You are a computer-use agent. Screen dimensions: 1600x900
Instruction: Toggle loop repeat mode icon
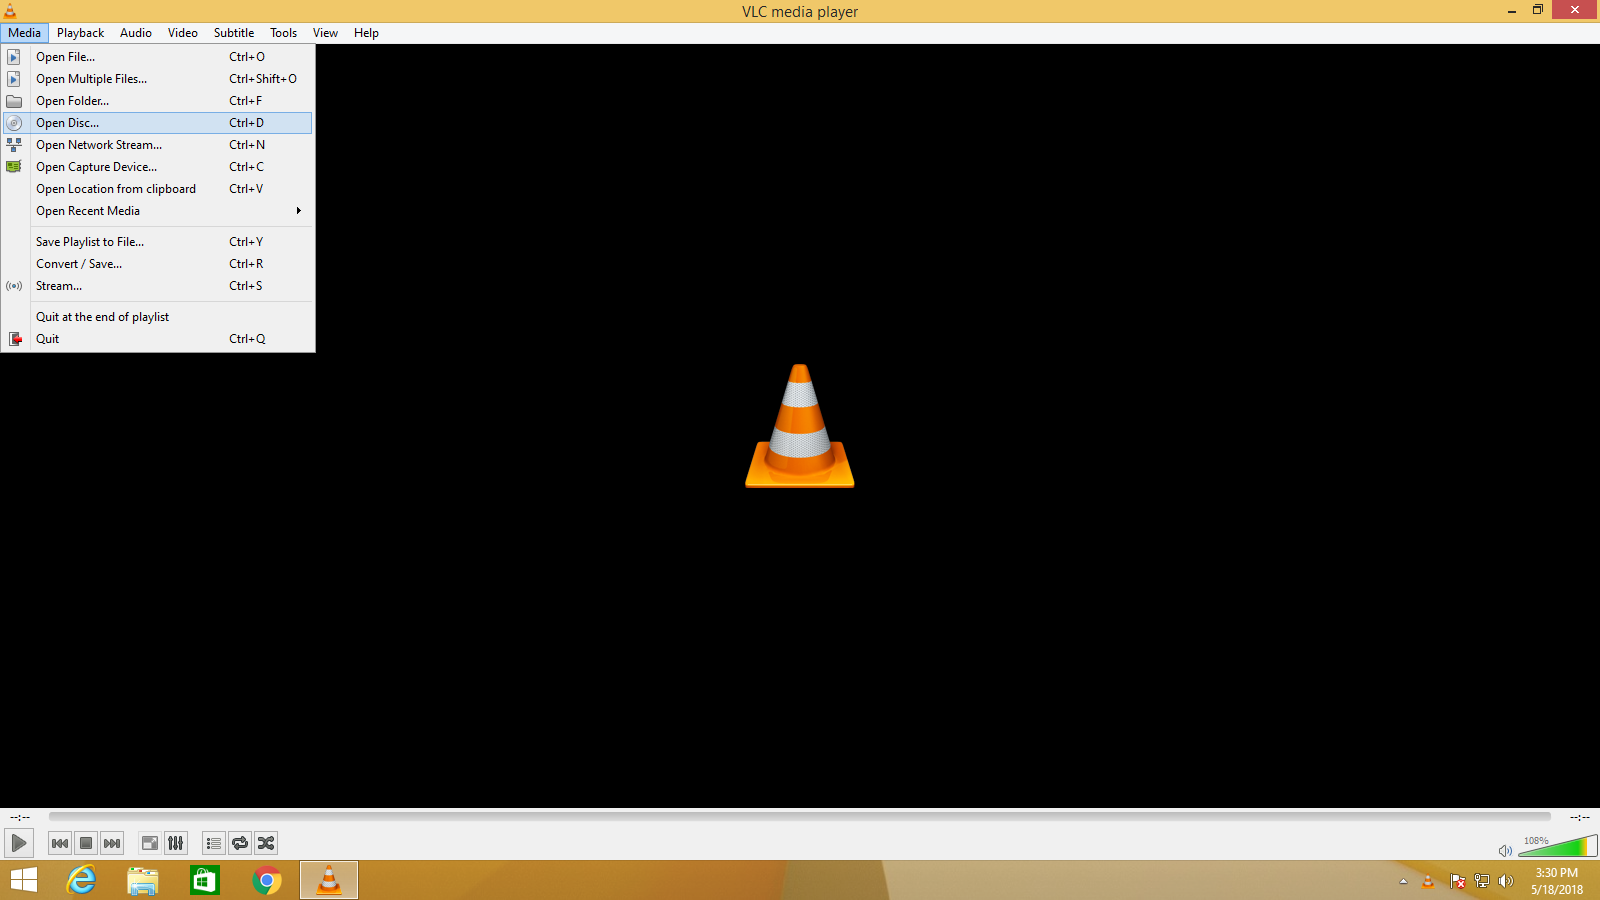point(240,843)
